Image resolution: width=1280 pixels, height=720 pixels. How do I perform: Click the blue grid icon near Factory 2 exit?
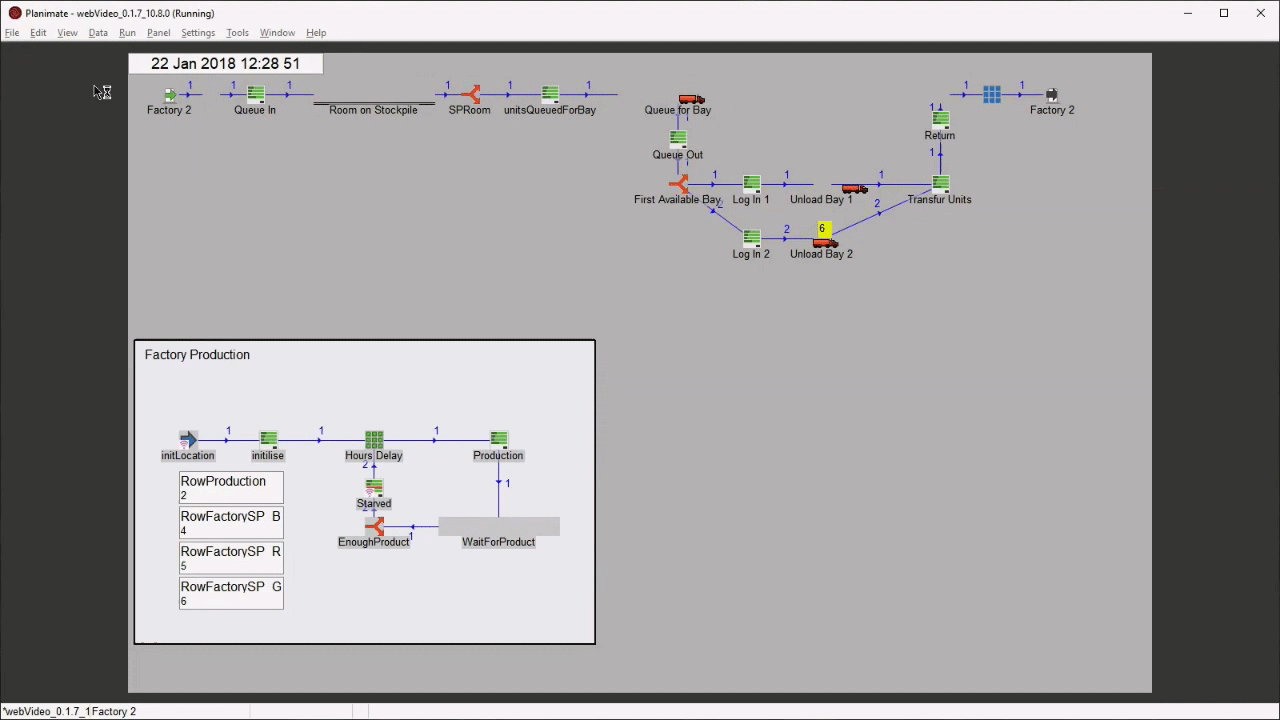(991, 94)
